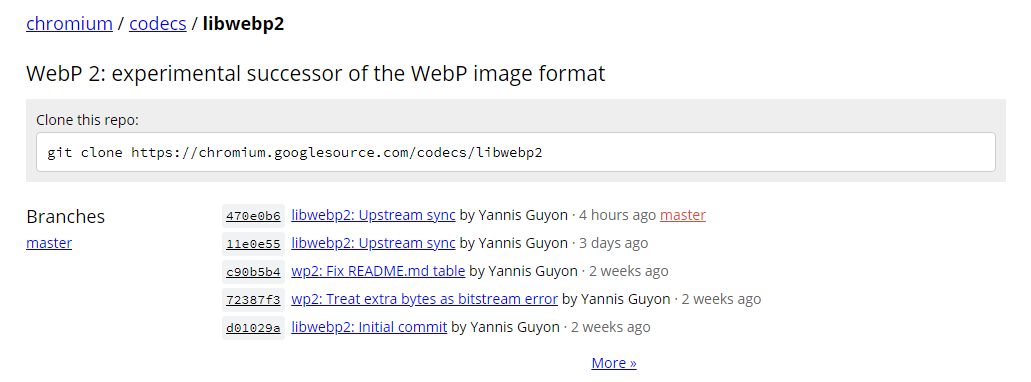Click the red master tag beside latest commit
The height and width of the screenshot is (382, 1031).
683,215
